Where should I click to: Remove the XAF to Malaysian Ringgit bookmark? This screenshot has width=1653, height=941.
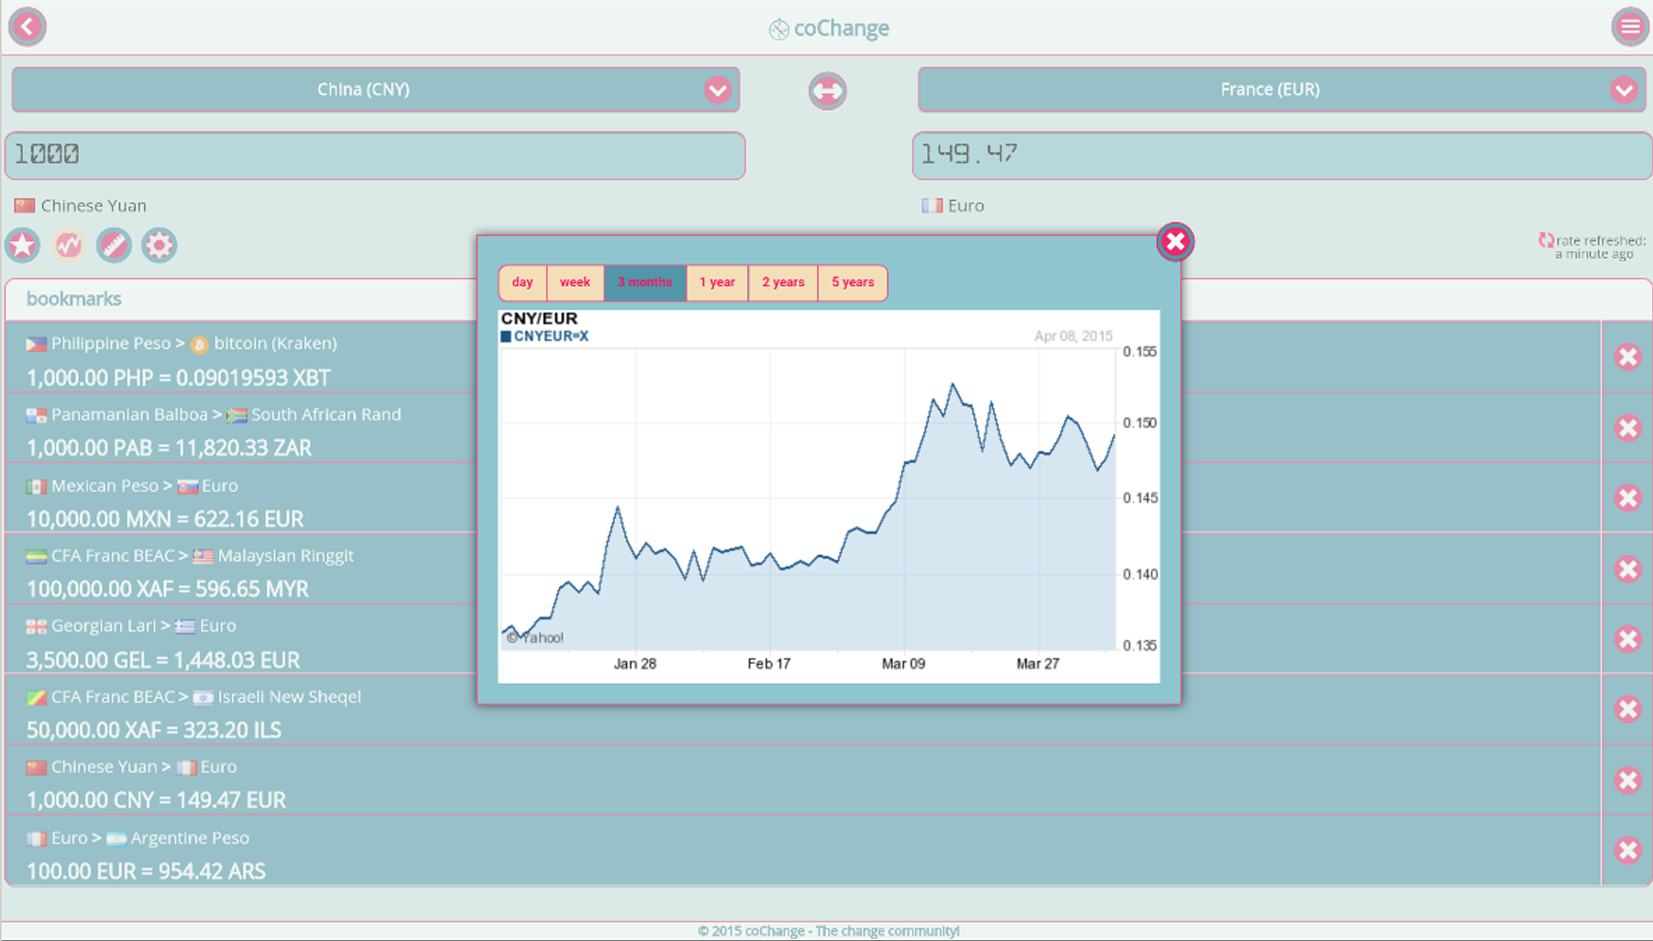tap(1628, 569)
